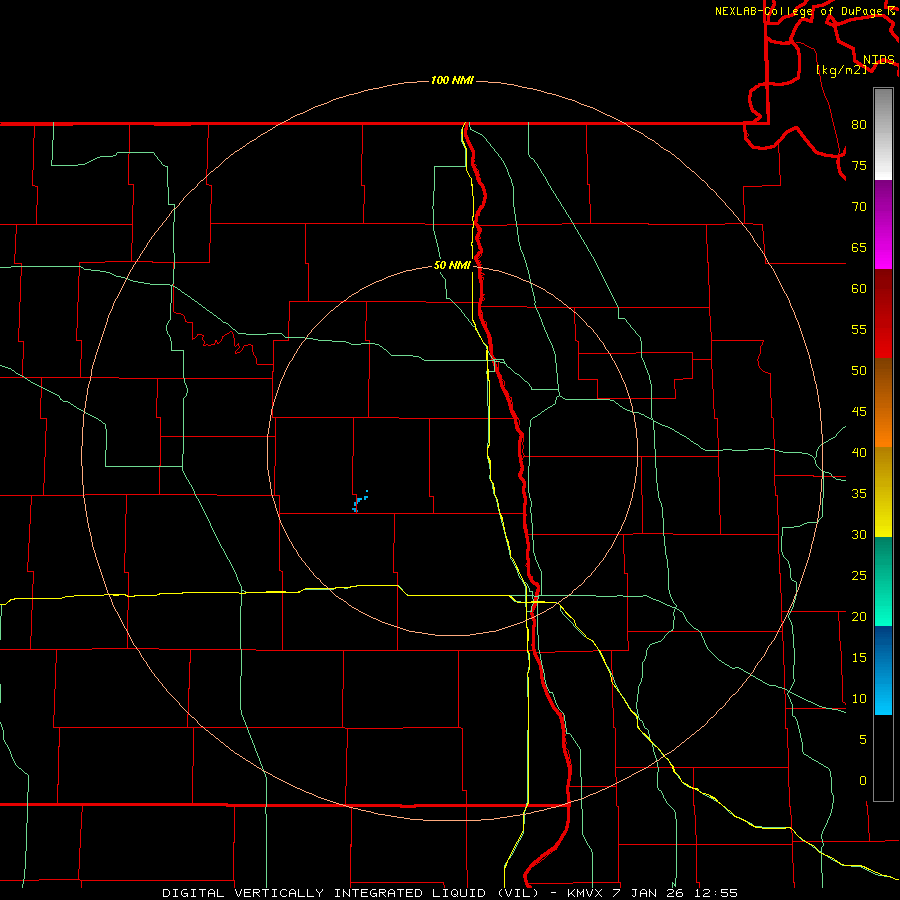This screenshot has width=900, height=900.
Task: Pick the dark red segment of color bar
Action: (883, 313)
